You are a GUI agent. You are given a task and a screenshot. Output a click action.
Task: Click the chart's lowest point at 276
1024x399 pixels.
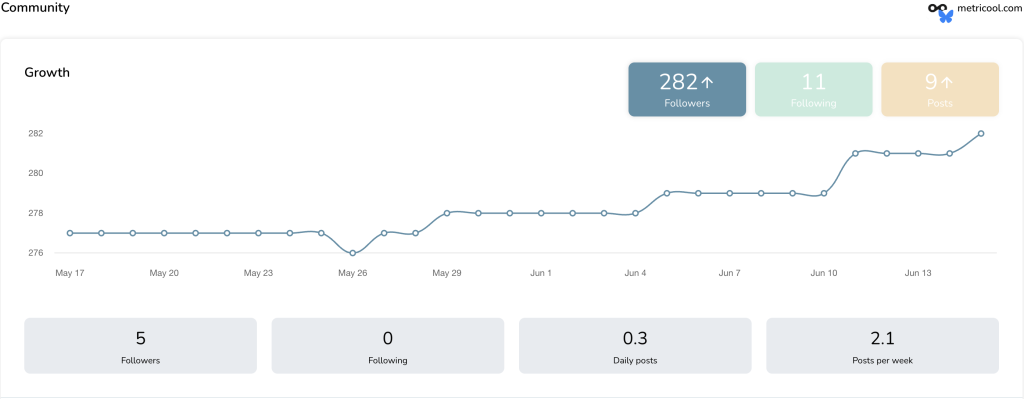353,253
